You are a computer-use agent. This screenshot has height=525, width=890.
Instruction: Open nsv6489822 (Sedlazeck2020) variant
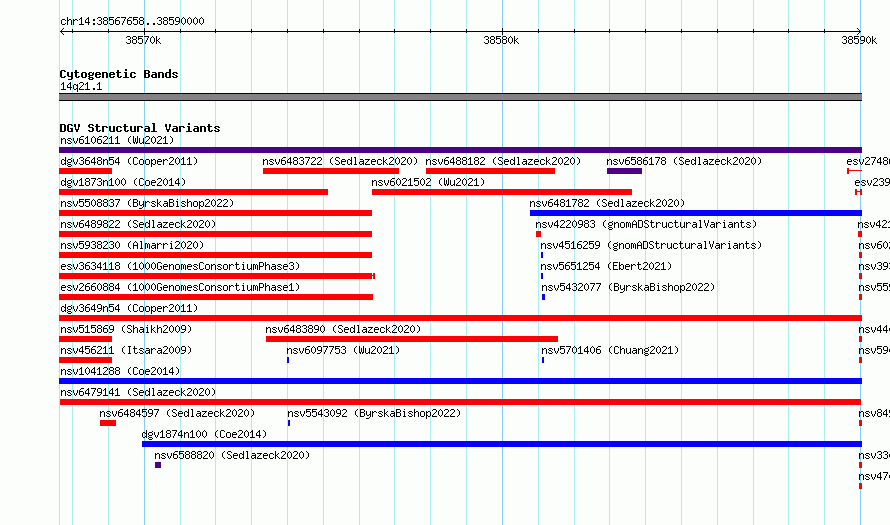tap(138, 224)
